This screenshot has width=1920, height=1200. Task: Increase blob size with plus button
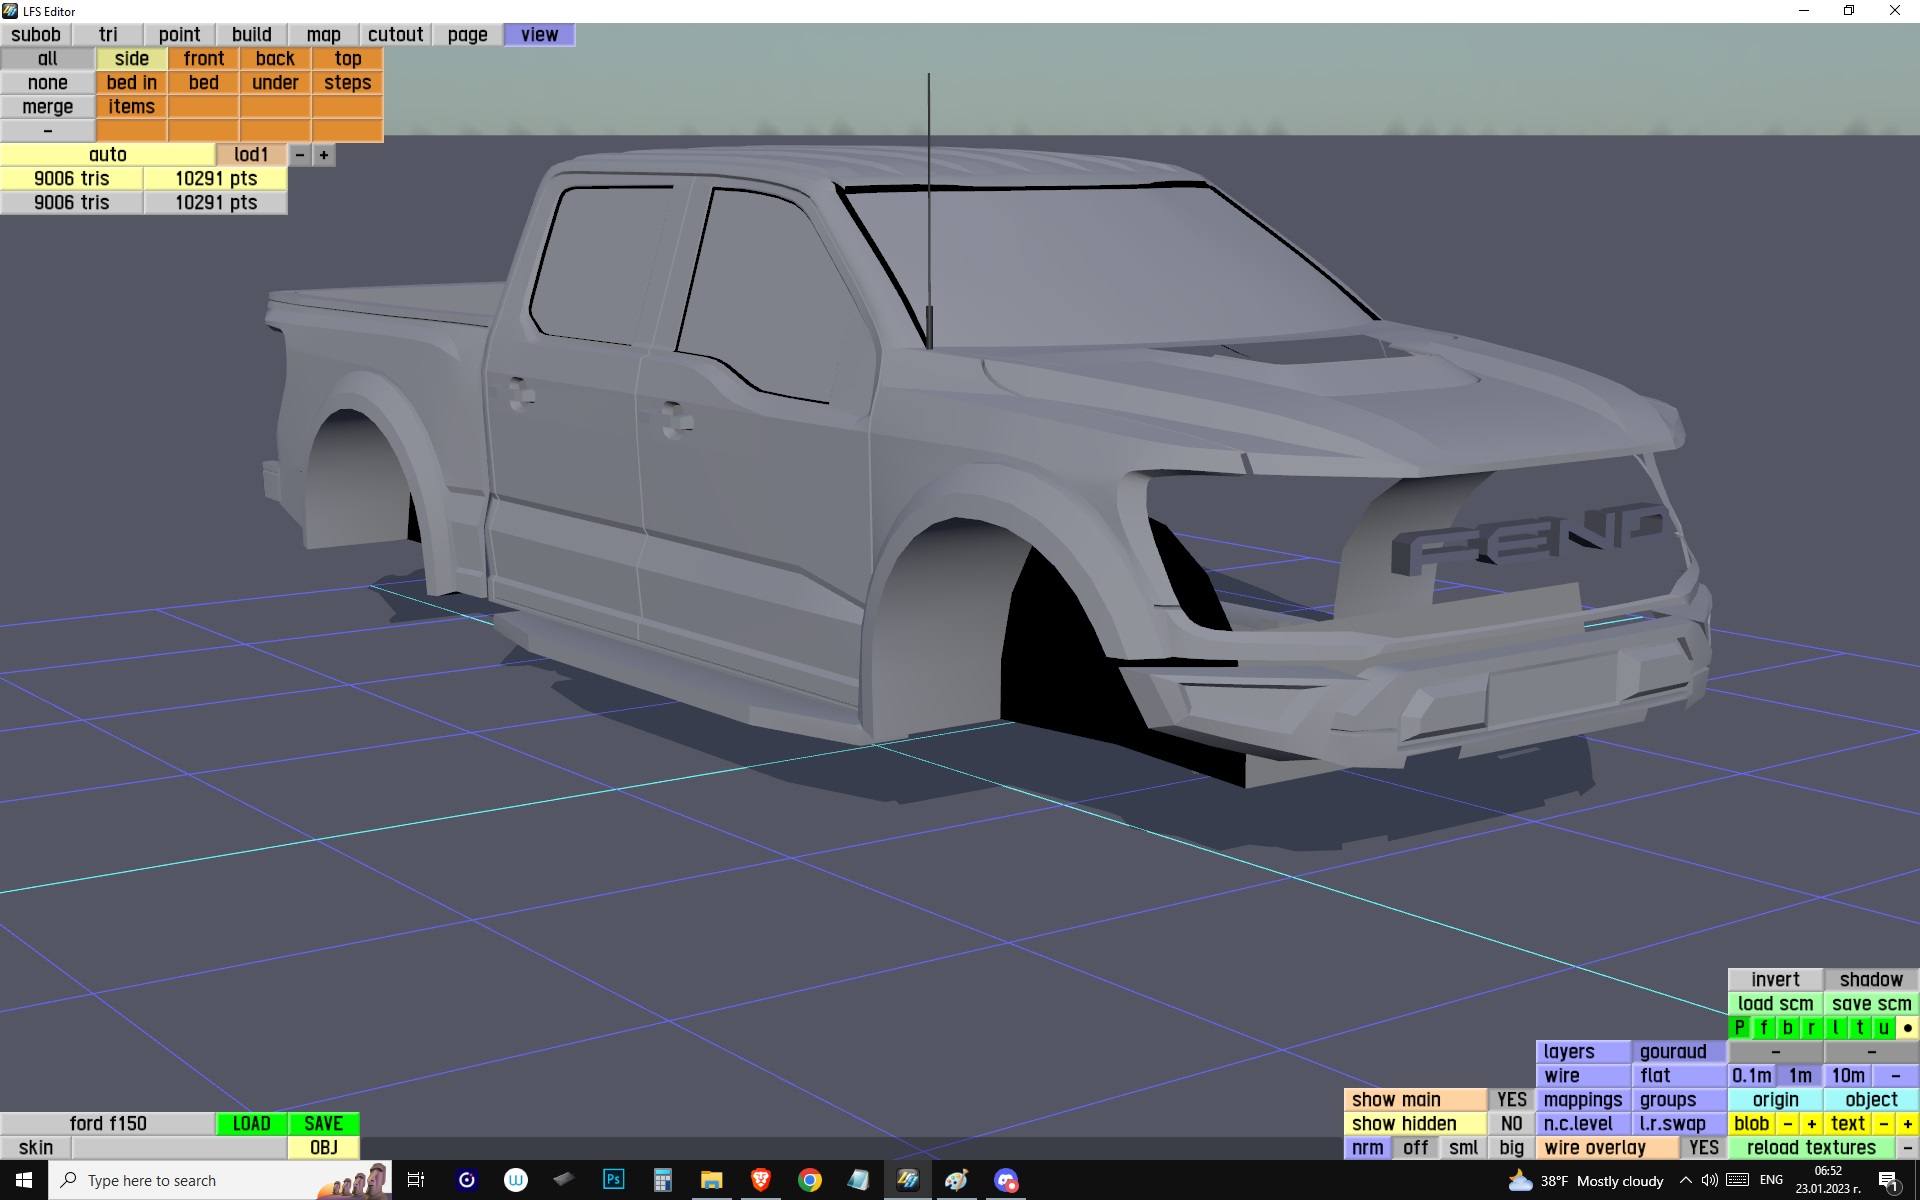pyautogui.click(x=1811, y=1123)
